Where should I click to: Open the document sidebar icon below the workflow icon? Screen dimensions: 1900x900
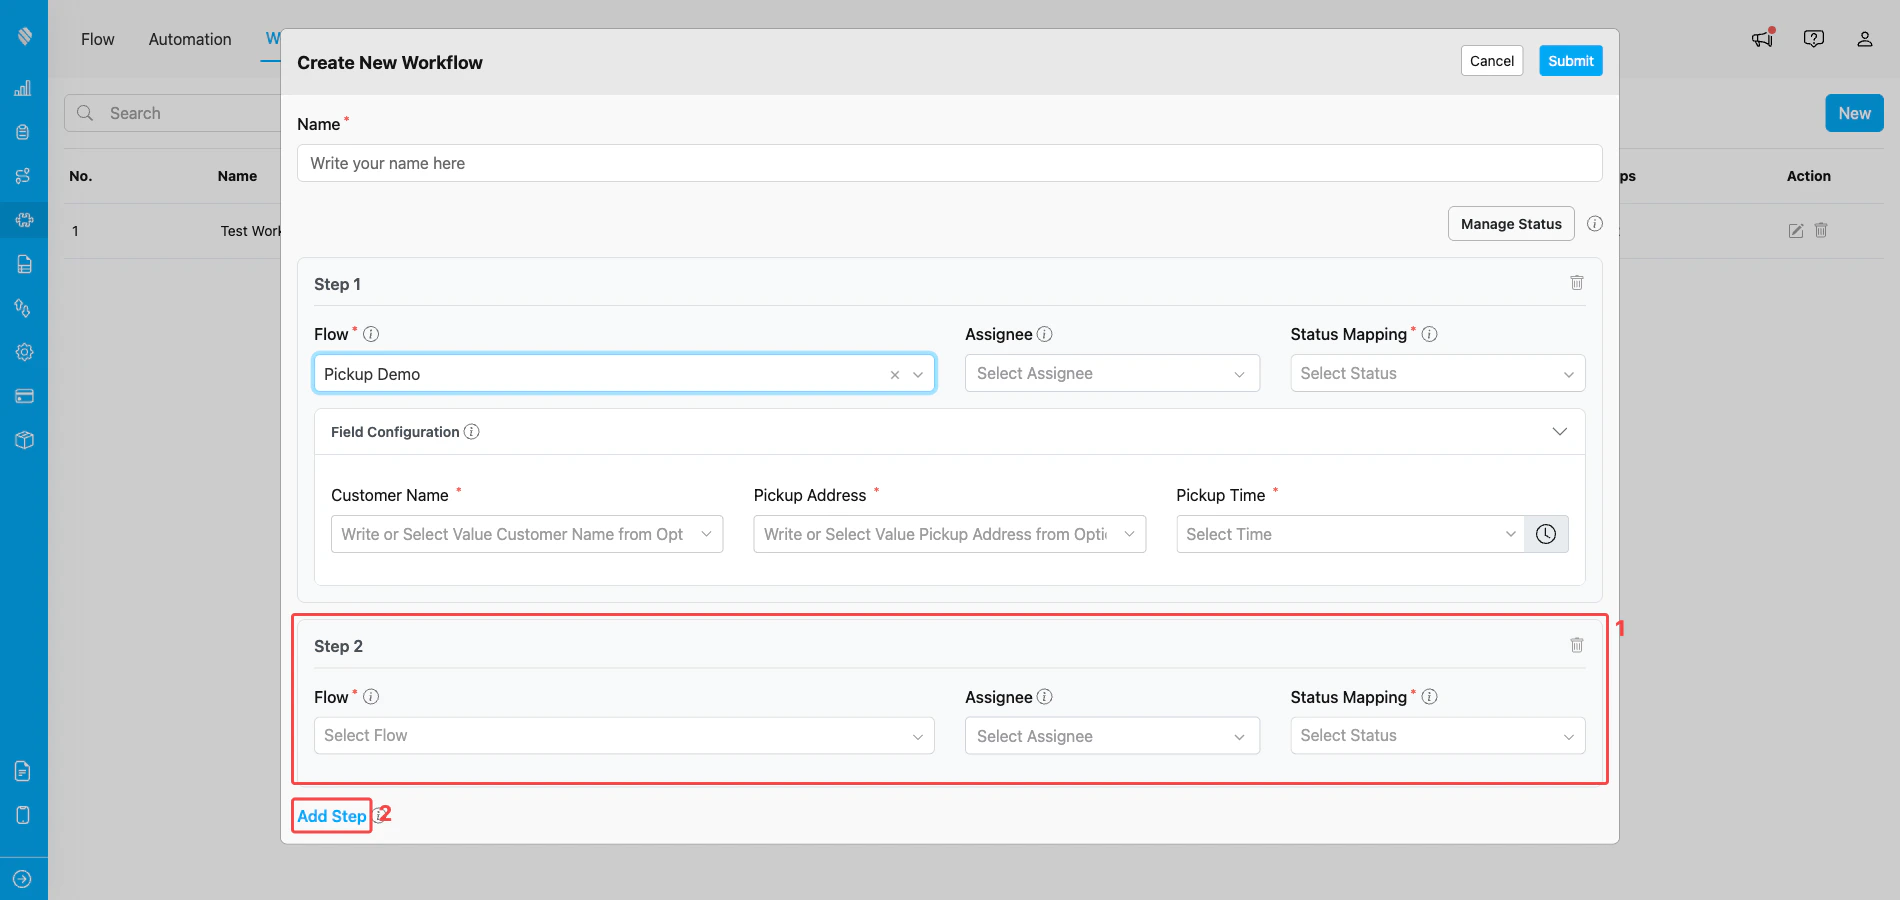24,264
